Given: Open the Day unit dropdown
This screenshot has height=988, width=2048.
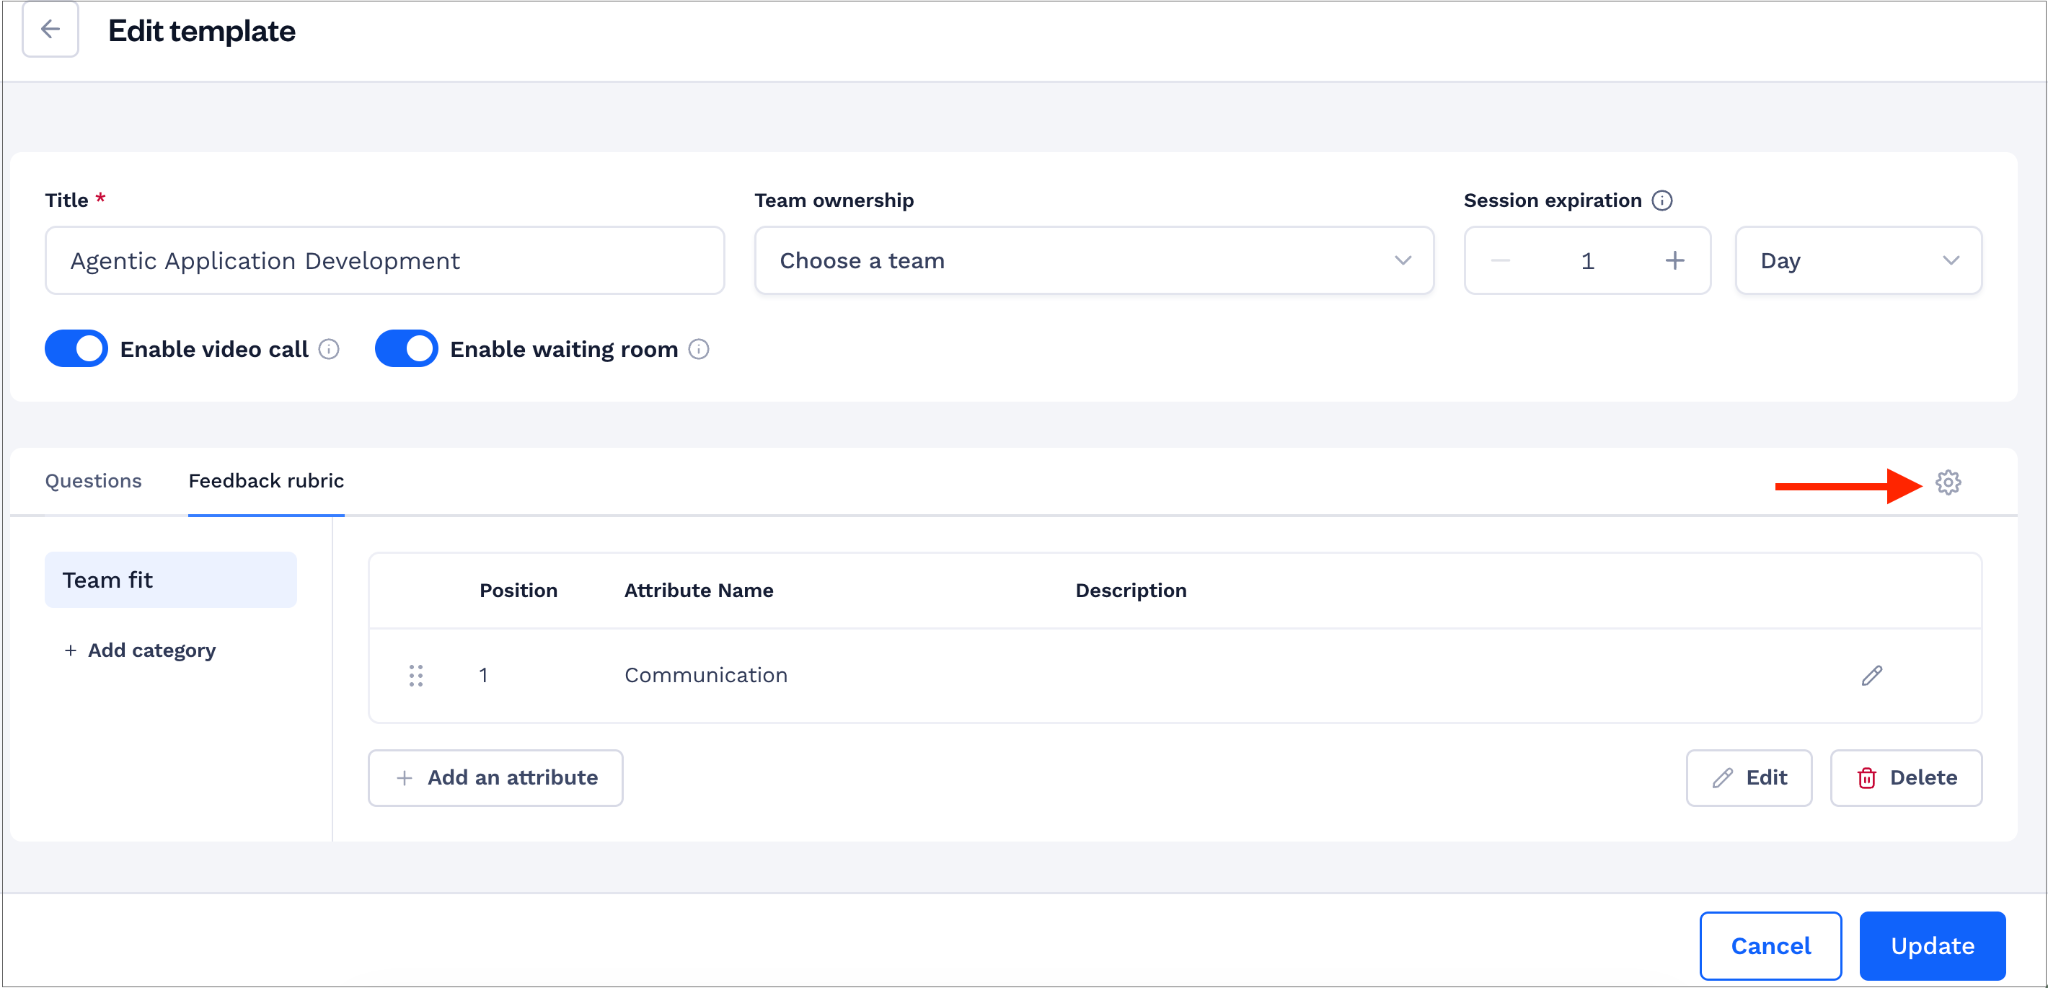Looking at the screenshot, I should click(1858, 261).
